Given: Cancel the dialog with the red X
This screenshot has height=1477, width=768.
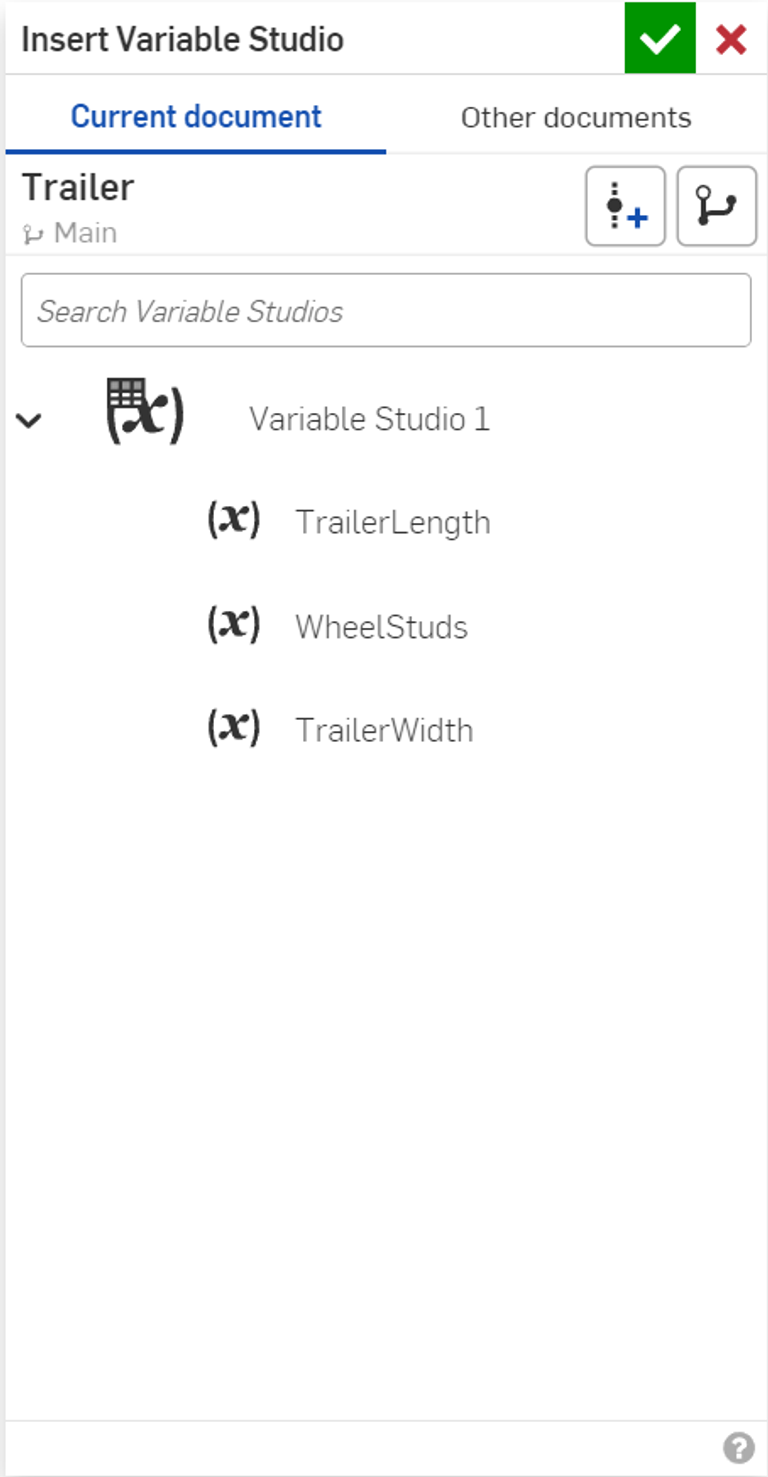Looking at the screenshot, I should 731,39.
